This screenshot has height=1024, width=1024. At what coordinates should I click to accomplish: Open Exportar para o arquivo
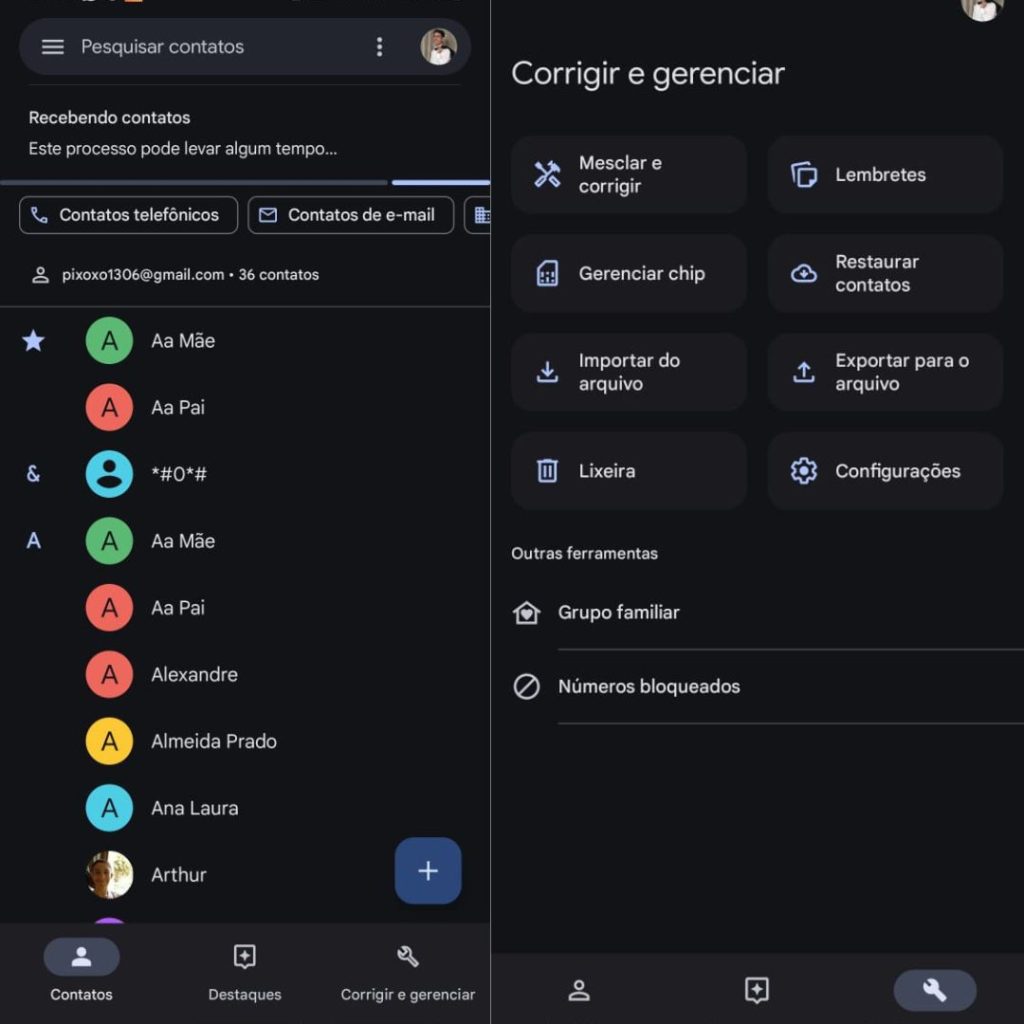[884, 371]
